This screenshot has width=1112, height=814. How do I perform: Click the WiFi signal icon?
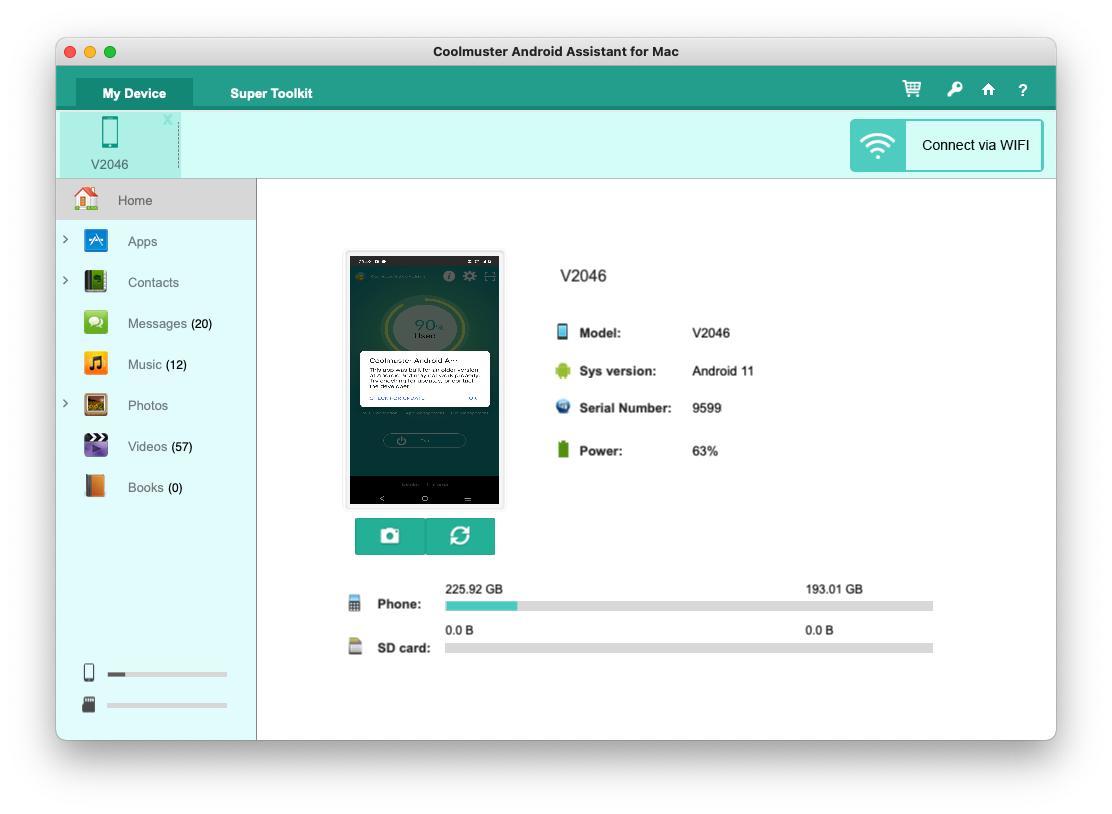(x=878, y=145)
